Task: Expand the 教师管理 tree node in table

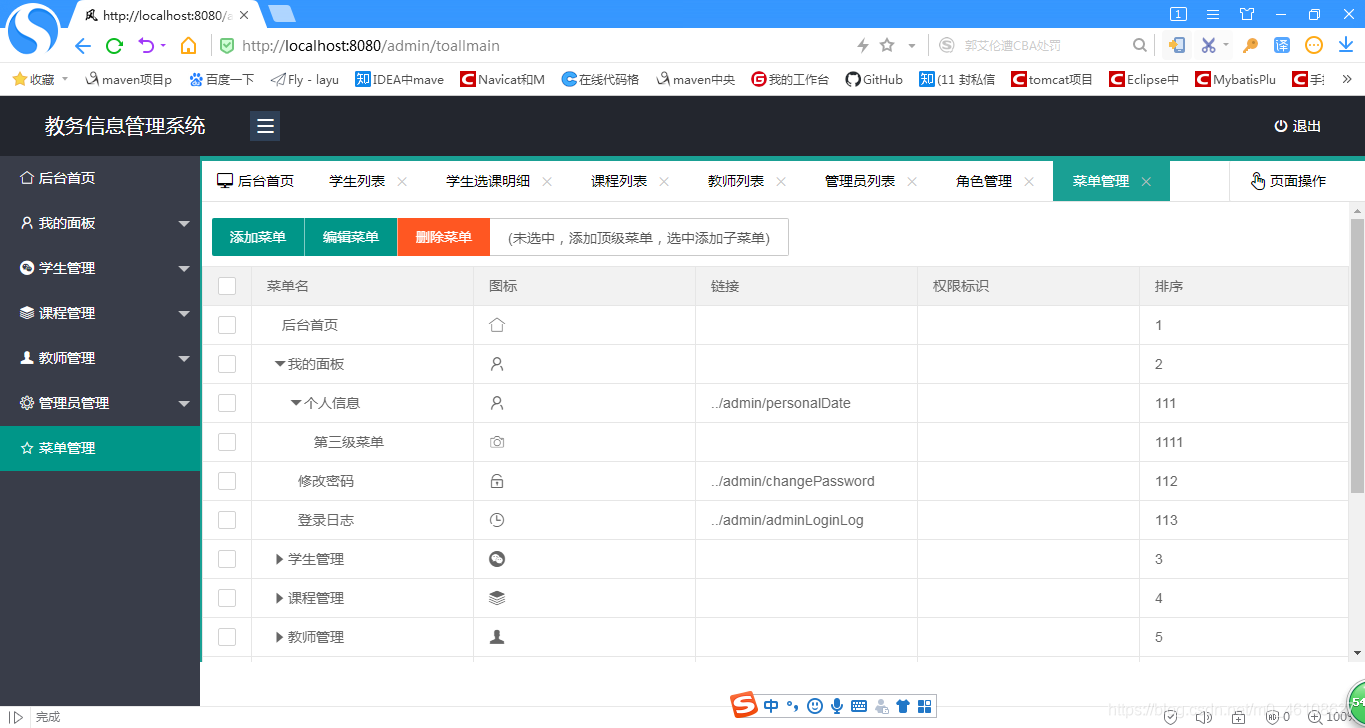Action: click(280, 637)
